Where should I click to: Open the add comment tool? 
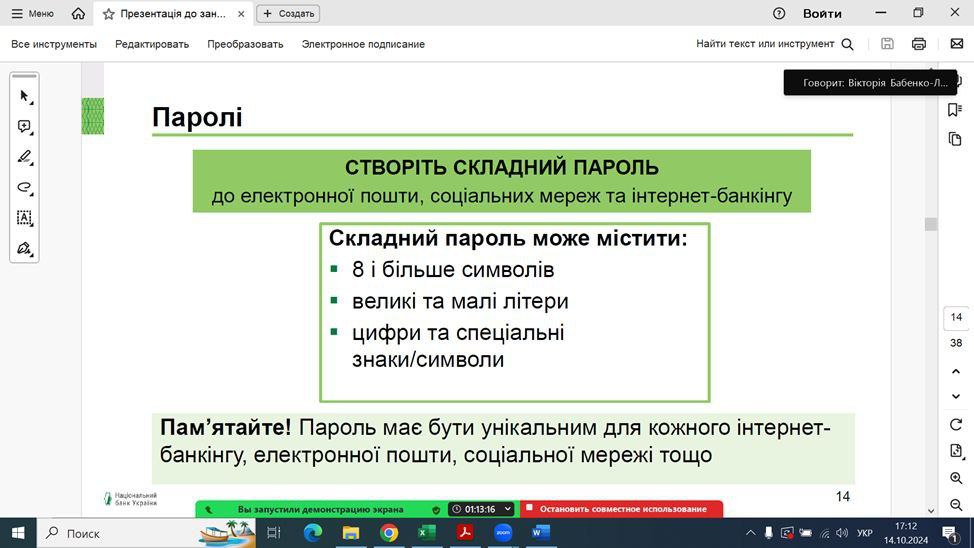(24, 127)
